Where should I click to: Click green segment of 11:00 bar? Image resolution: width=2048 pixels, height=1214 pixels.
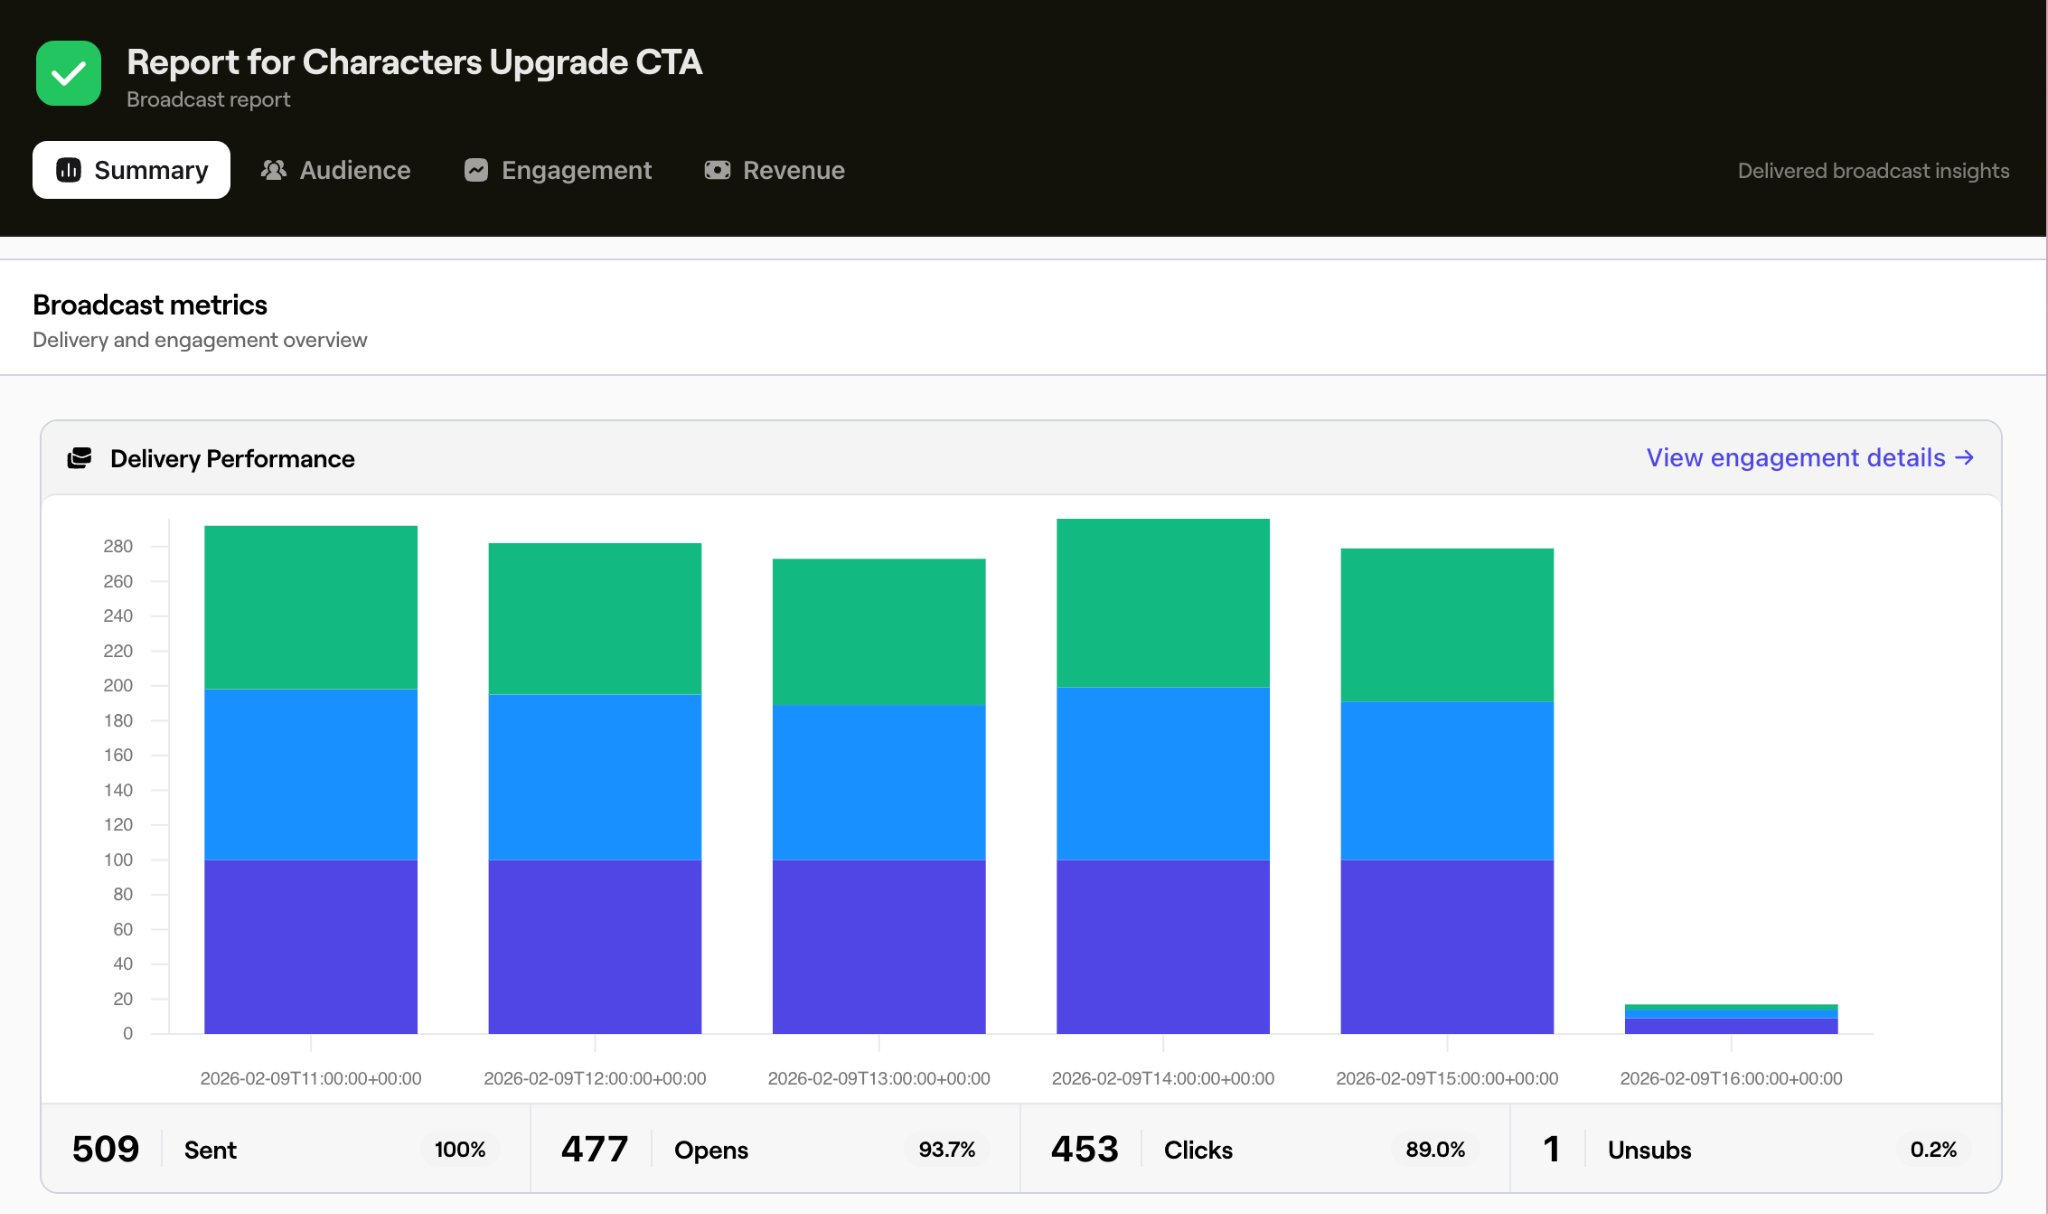310,607
